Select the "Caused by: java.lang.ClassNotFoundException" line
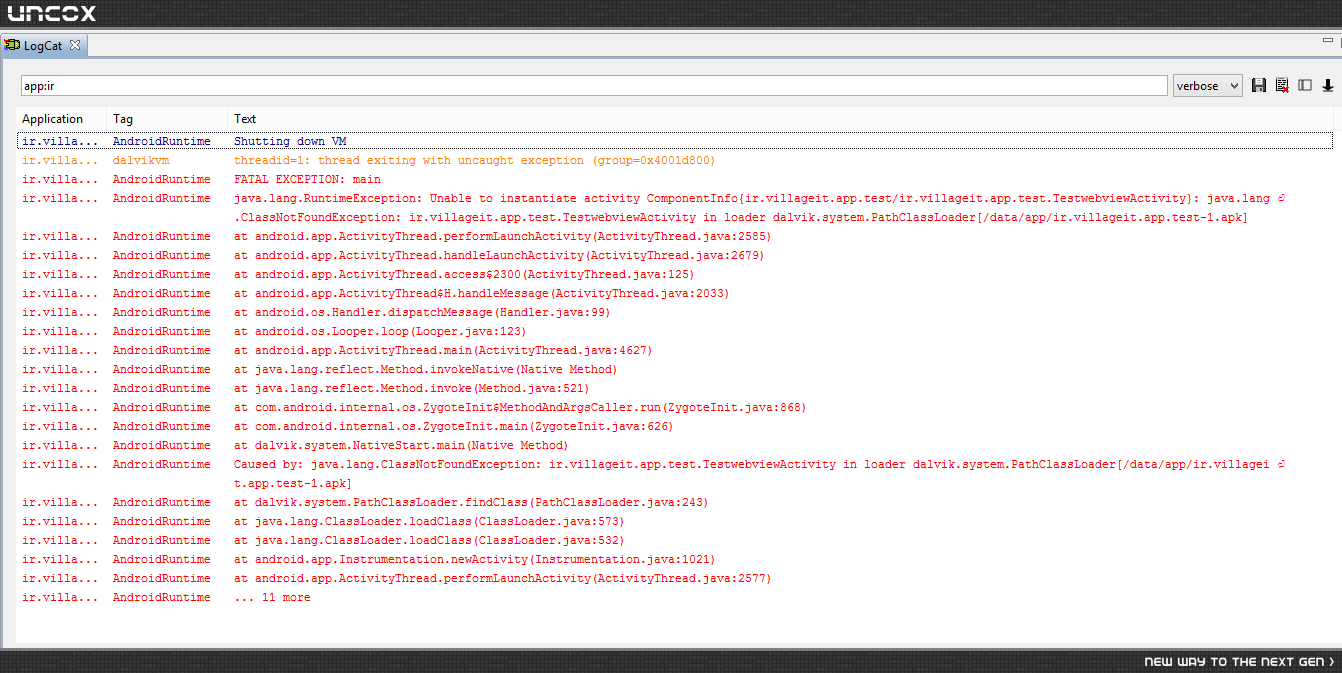Viewport: 1342px width, 673px height. (x=675, y=473)
